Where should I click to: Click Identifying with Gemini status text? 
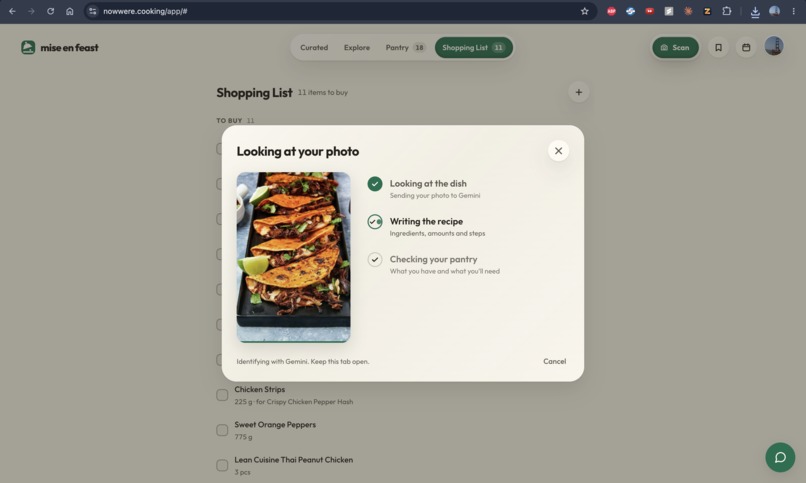(303, 362)
